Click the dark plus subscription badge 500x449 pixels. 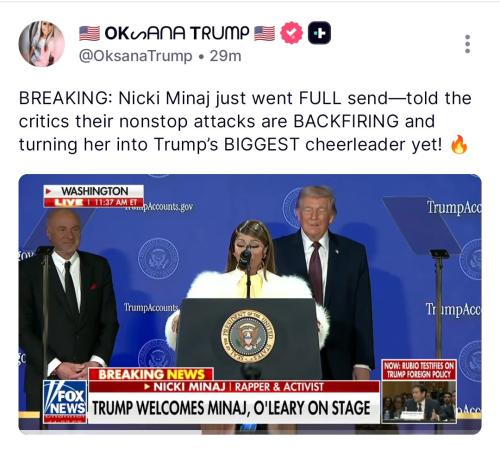319,33
